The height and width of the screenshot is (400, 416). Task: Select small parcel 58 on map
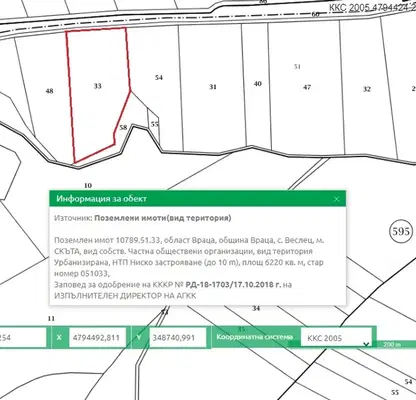(x=123, y=127)
